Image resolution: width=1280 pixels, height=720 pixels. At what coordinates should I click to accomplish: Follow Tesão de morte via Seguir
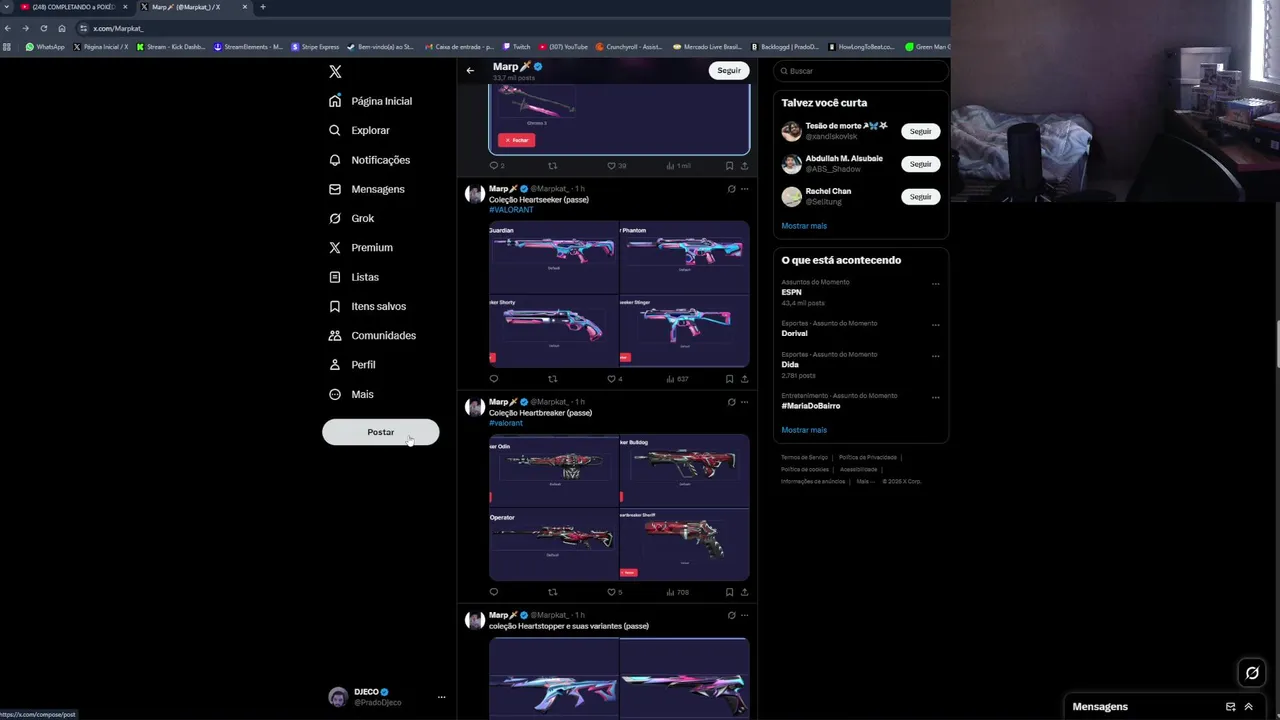pos(920,131)
